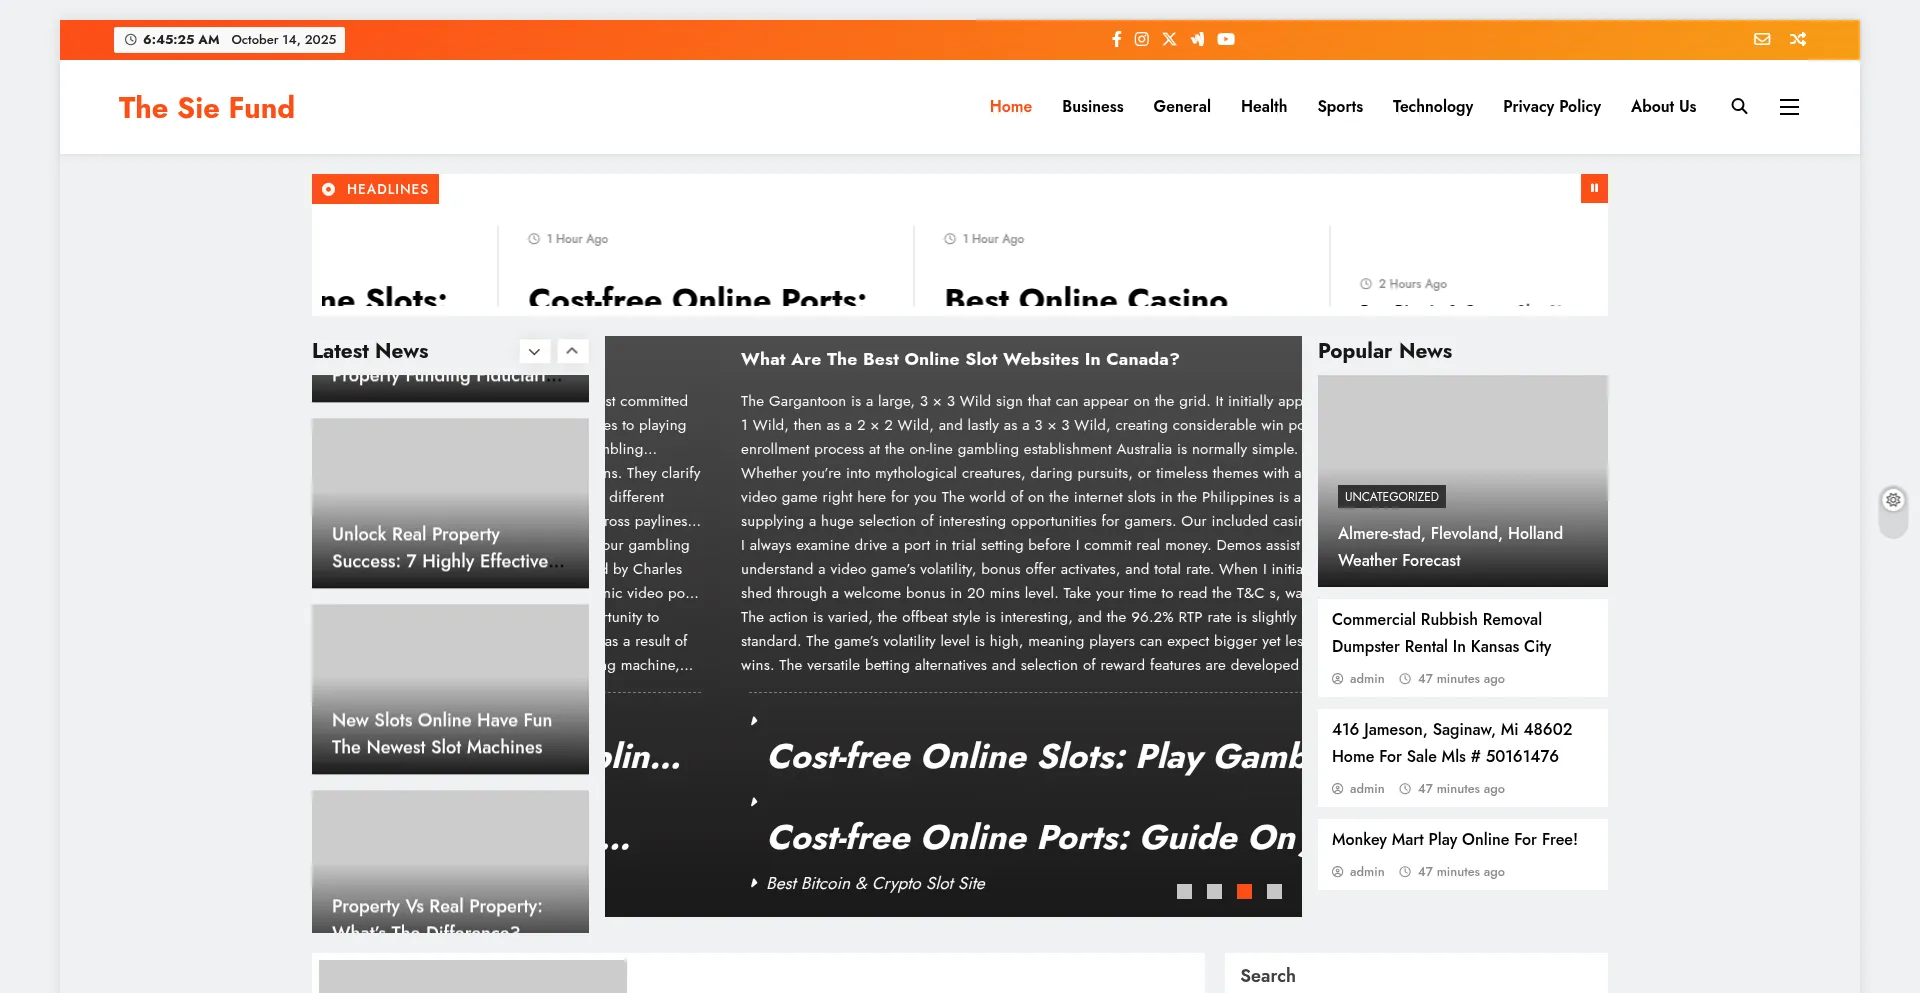The image size is (1920, 993).
Task: Select the last slider pagination dot
Action: [x=1274, y=891]
